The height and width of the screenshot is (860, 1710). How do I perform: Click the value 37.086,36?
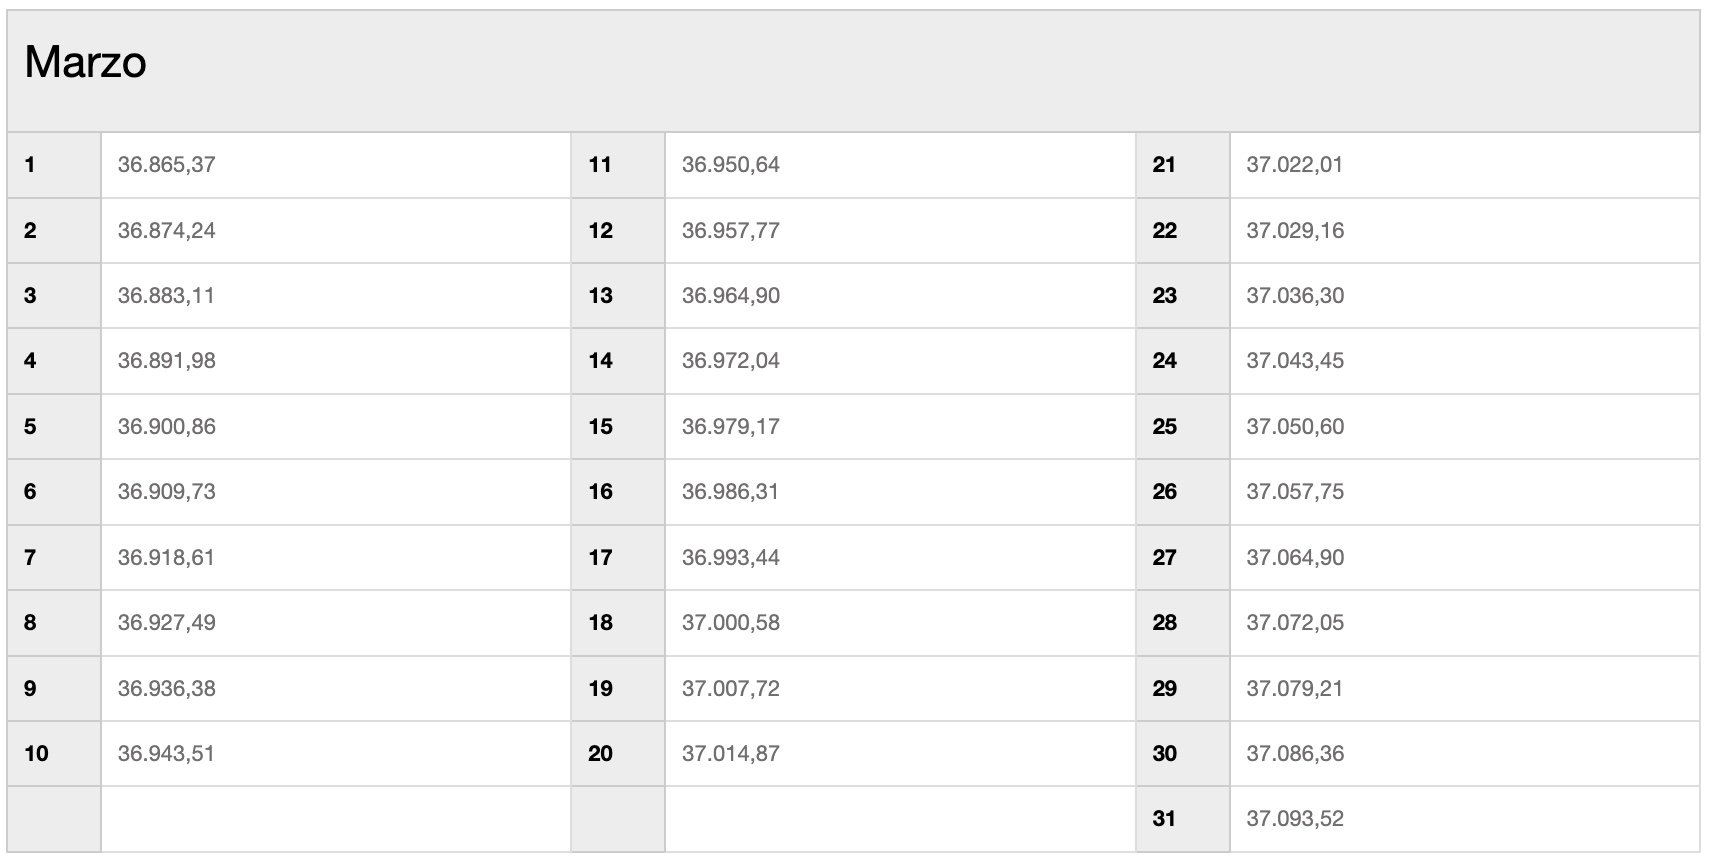1295,753
